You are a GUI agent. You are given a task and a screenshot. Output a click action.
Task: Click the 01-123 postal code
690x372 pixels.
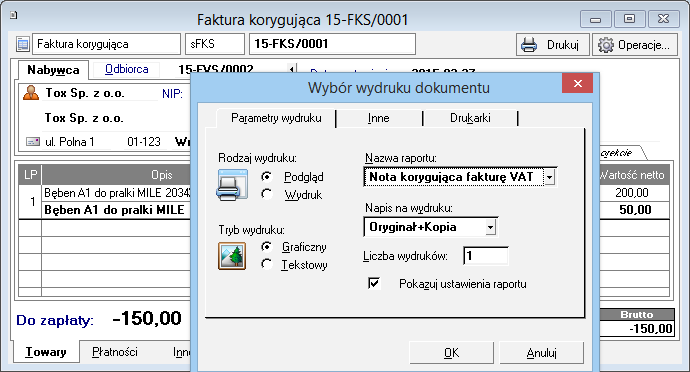click(144, 142)
